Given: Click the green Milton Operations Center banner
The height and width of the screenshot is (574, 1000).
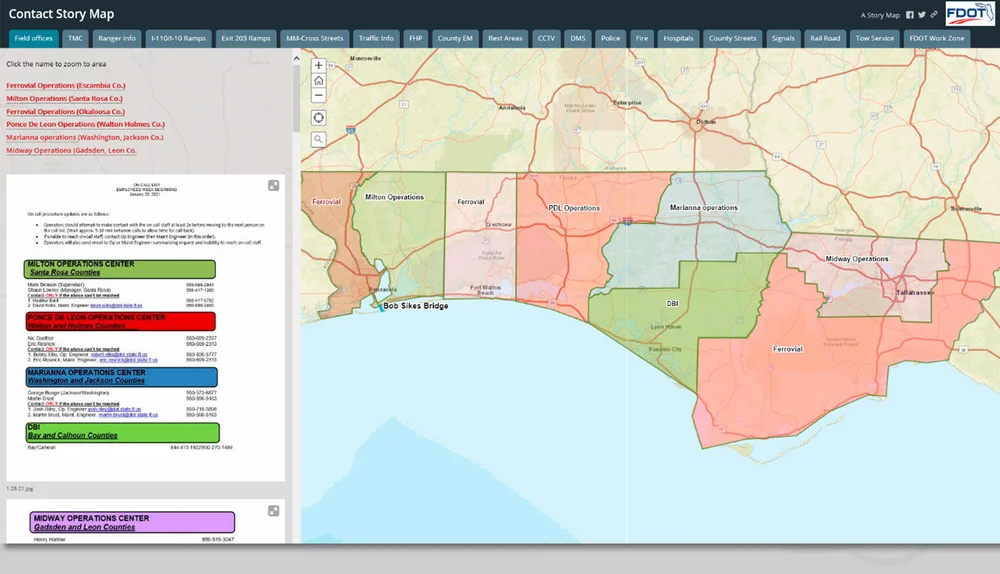Looking at the screenshot, I should pos(120,269).
